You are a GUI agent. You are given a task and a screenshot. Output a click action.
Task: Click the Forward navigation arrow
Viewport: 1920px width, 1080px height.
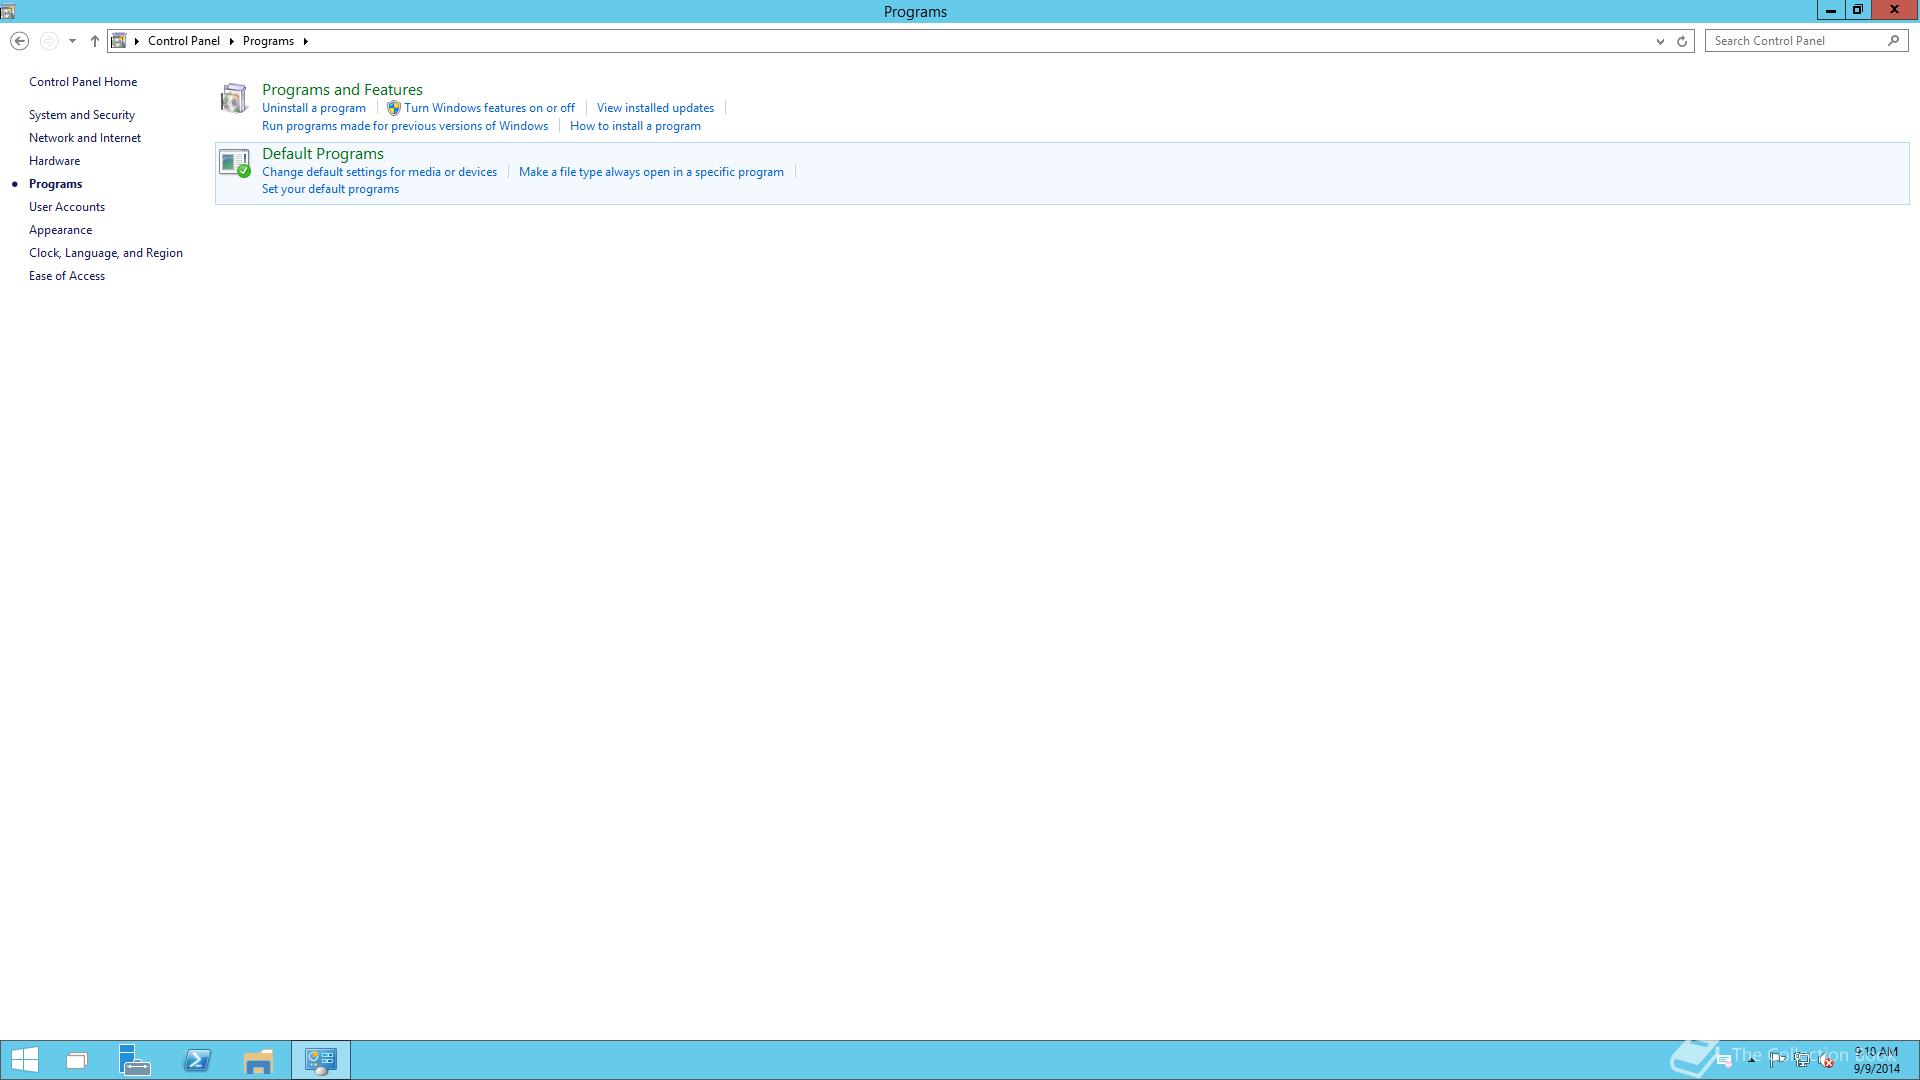(x=48, y=41)
